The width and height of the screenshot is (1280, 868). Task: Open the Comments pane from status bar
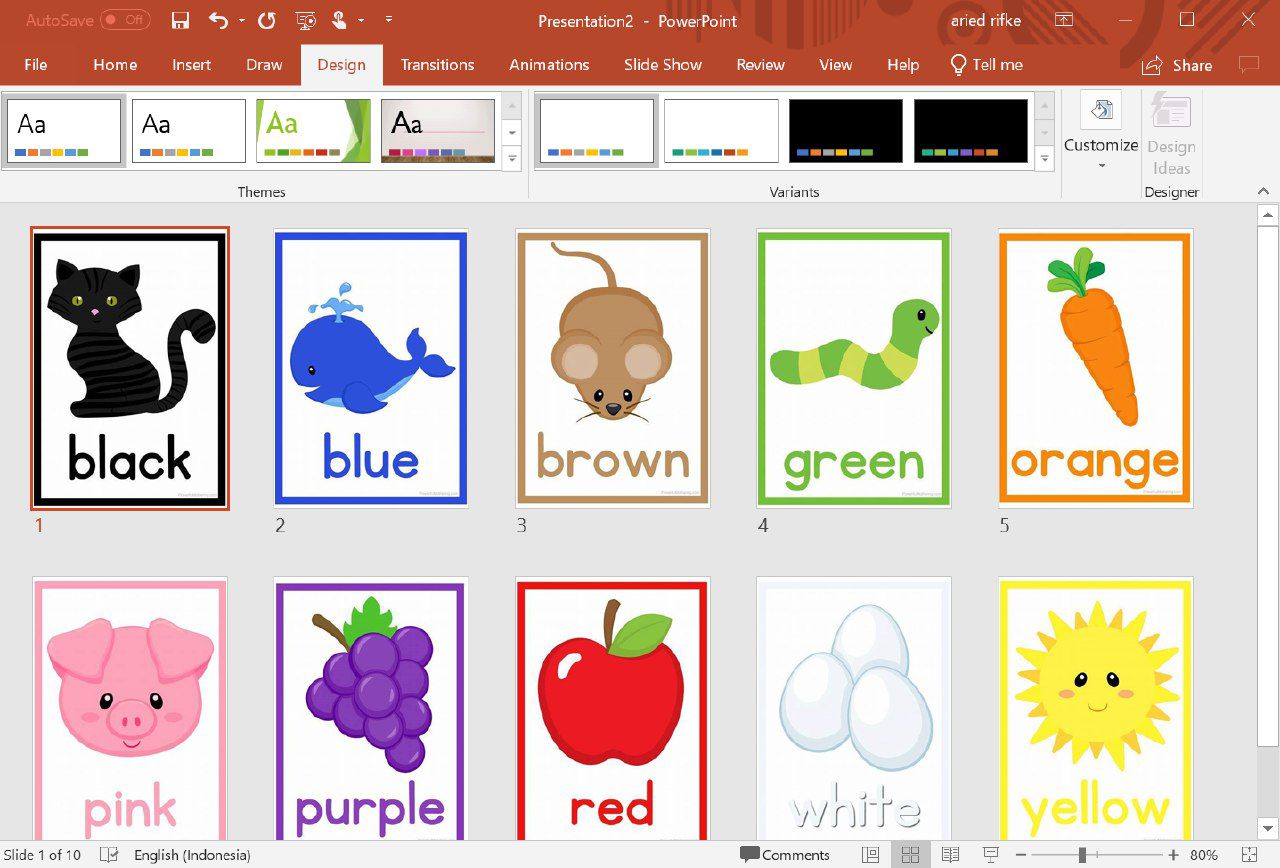pyautogui.click(x=785, y=855)
